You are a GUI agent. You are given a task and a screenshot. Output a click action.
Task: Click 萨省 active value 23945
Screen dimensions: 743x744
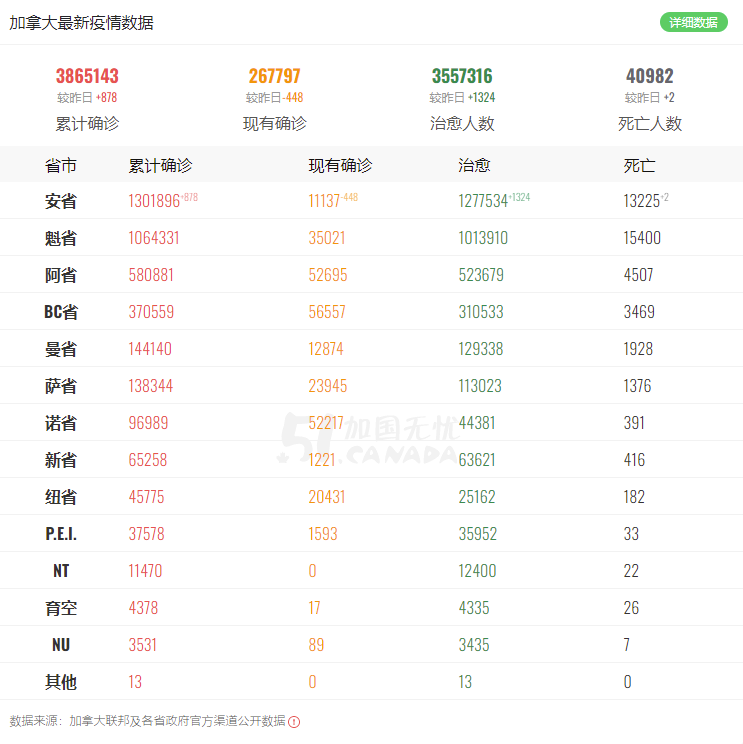coord(328,386)
